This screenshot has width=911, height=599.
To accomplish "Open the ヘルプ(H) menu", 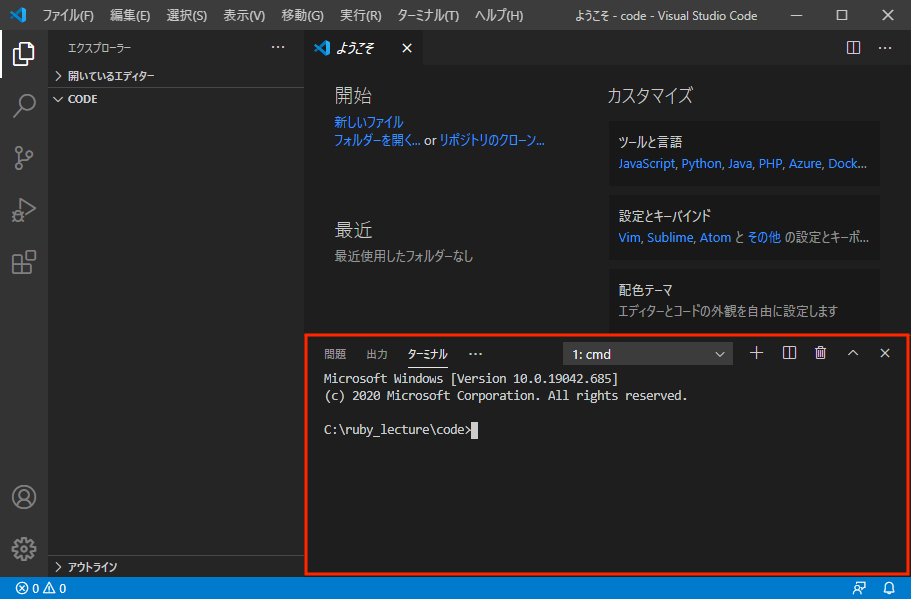I will point(498,15).
